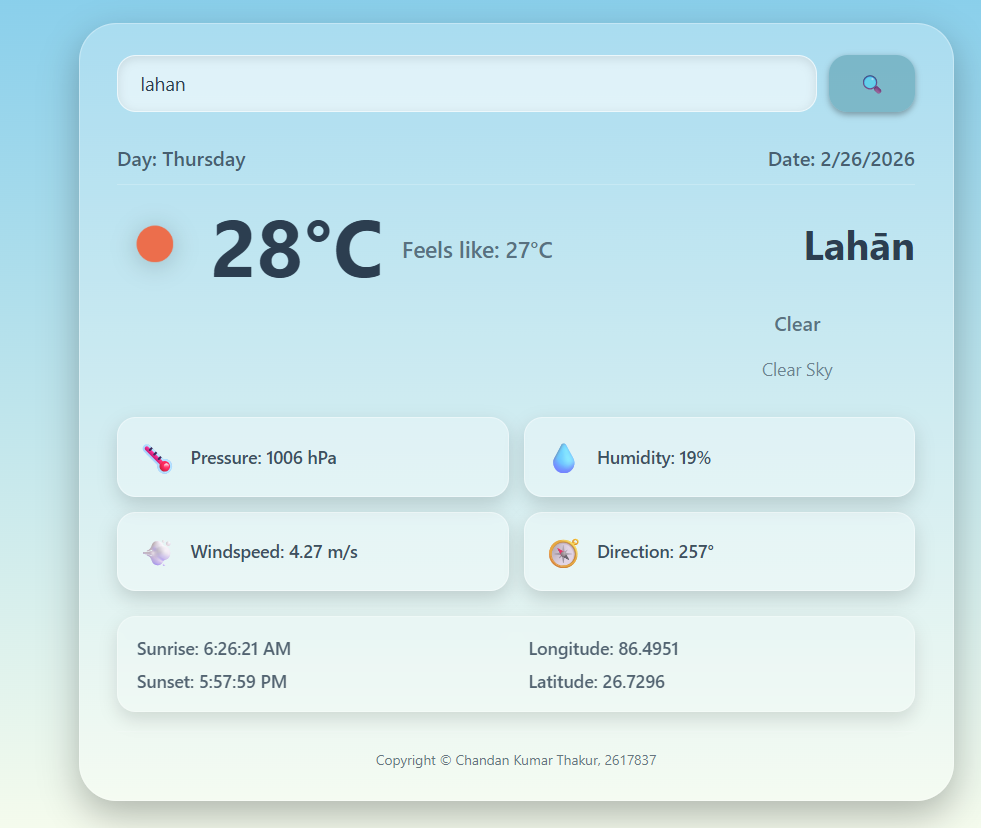
Task: Click the Date 2/26/2026 label
Action: pyautogui.click(x=841, y=159)
